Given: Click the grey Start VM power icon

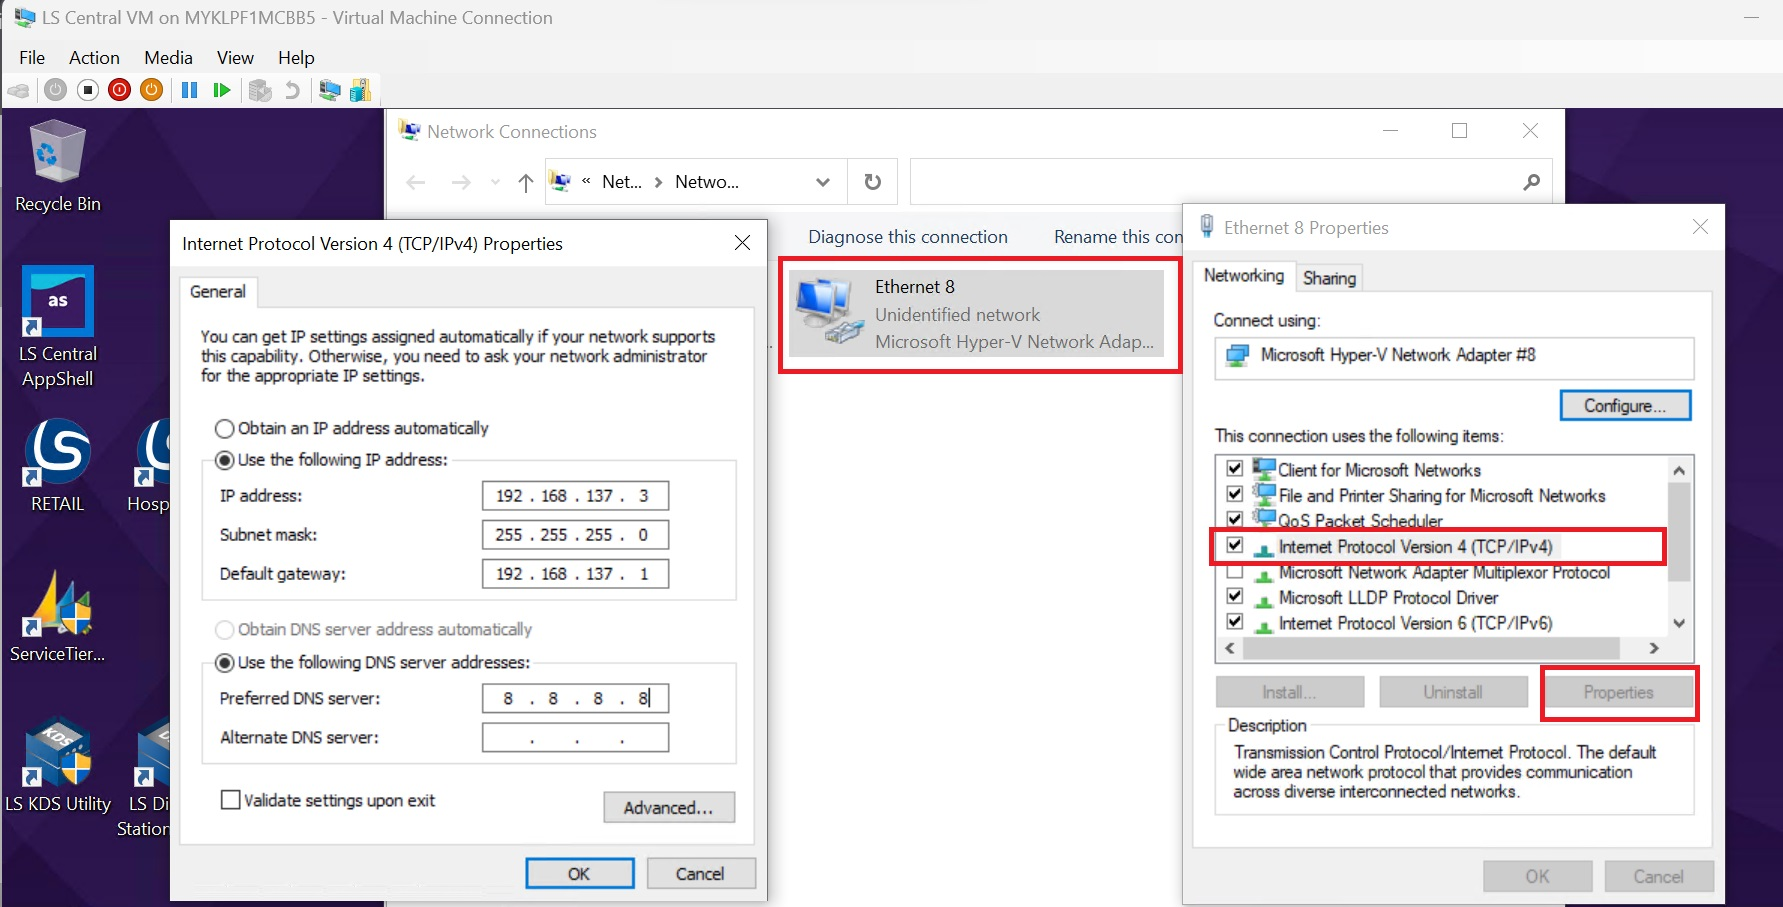Looking at the screenshot, I should tap(56, 90).
